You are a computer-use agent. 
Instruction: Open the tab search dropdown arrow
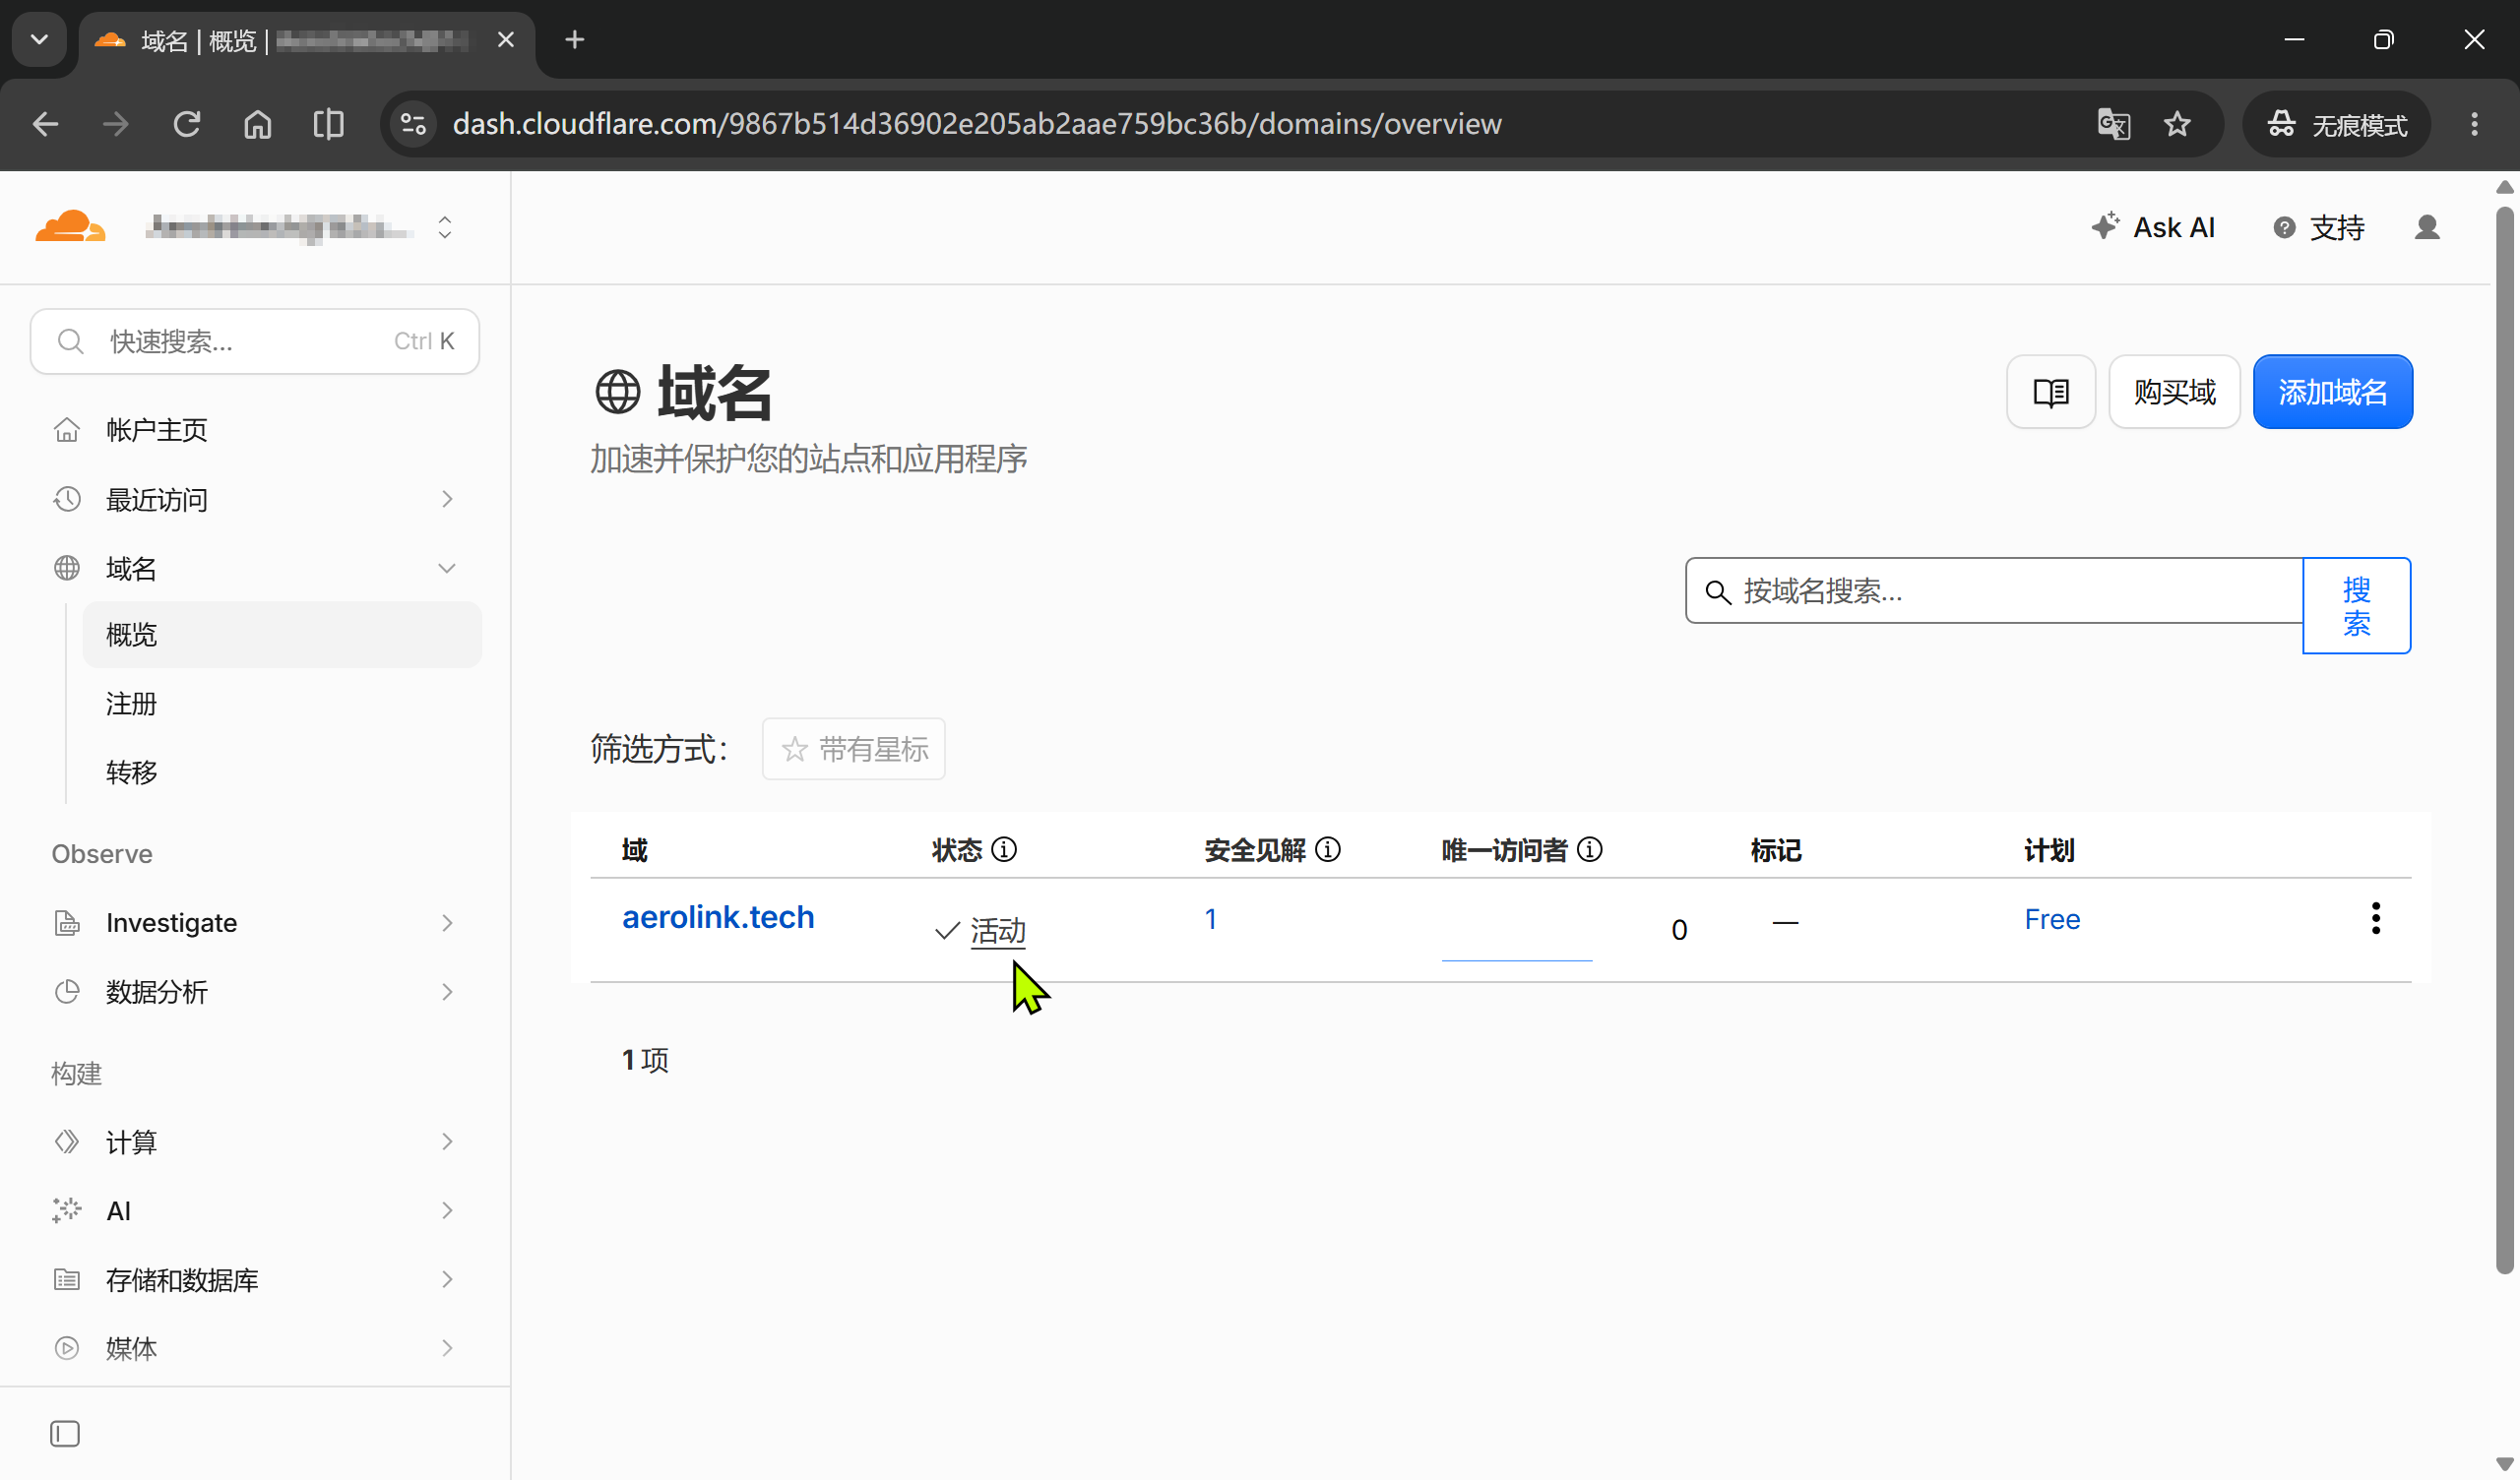pos(40,40)
